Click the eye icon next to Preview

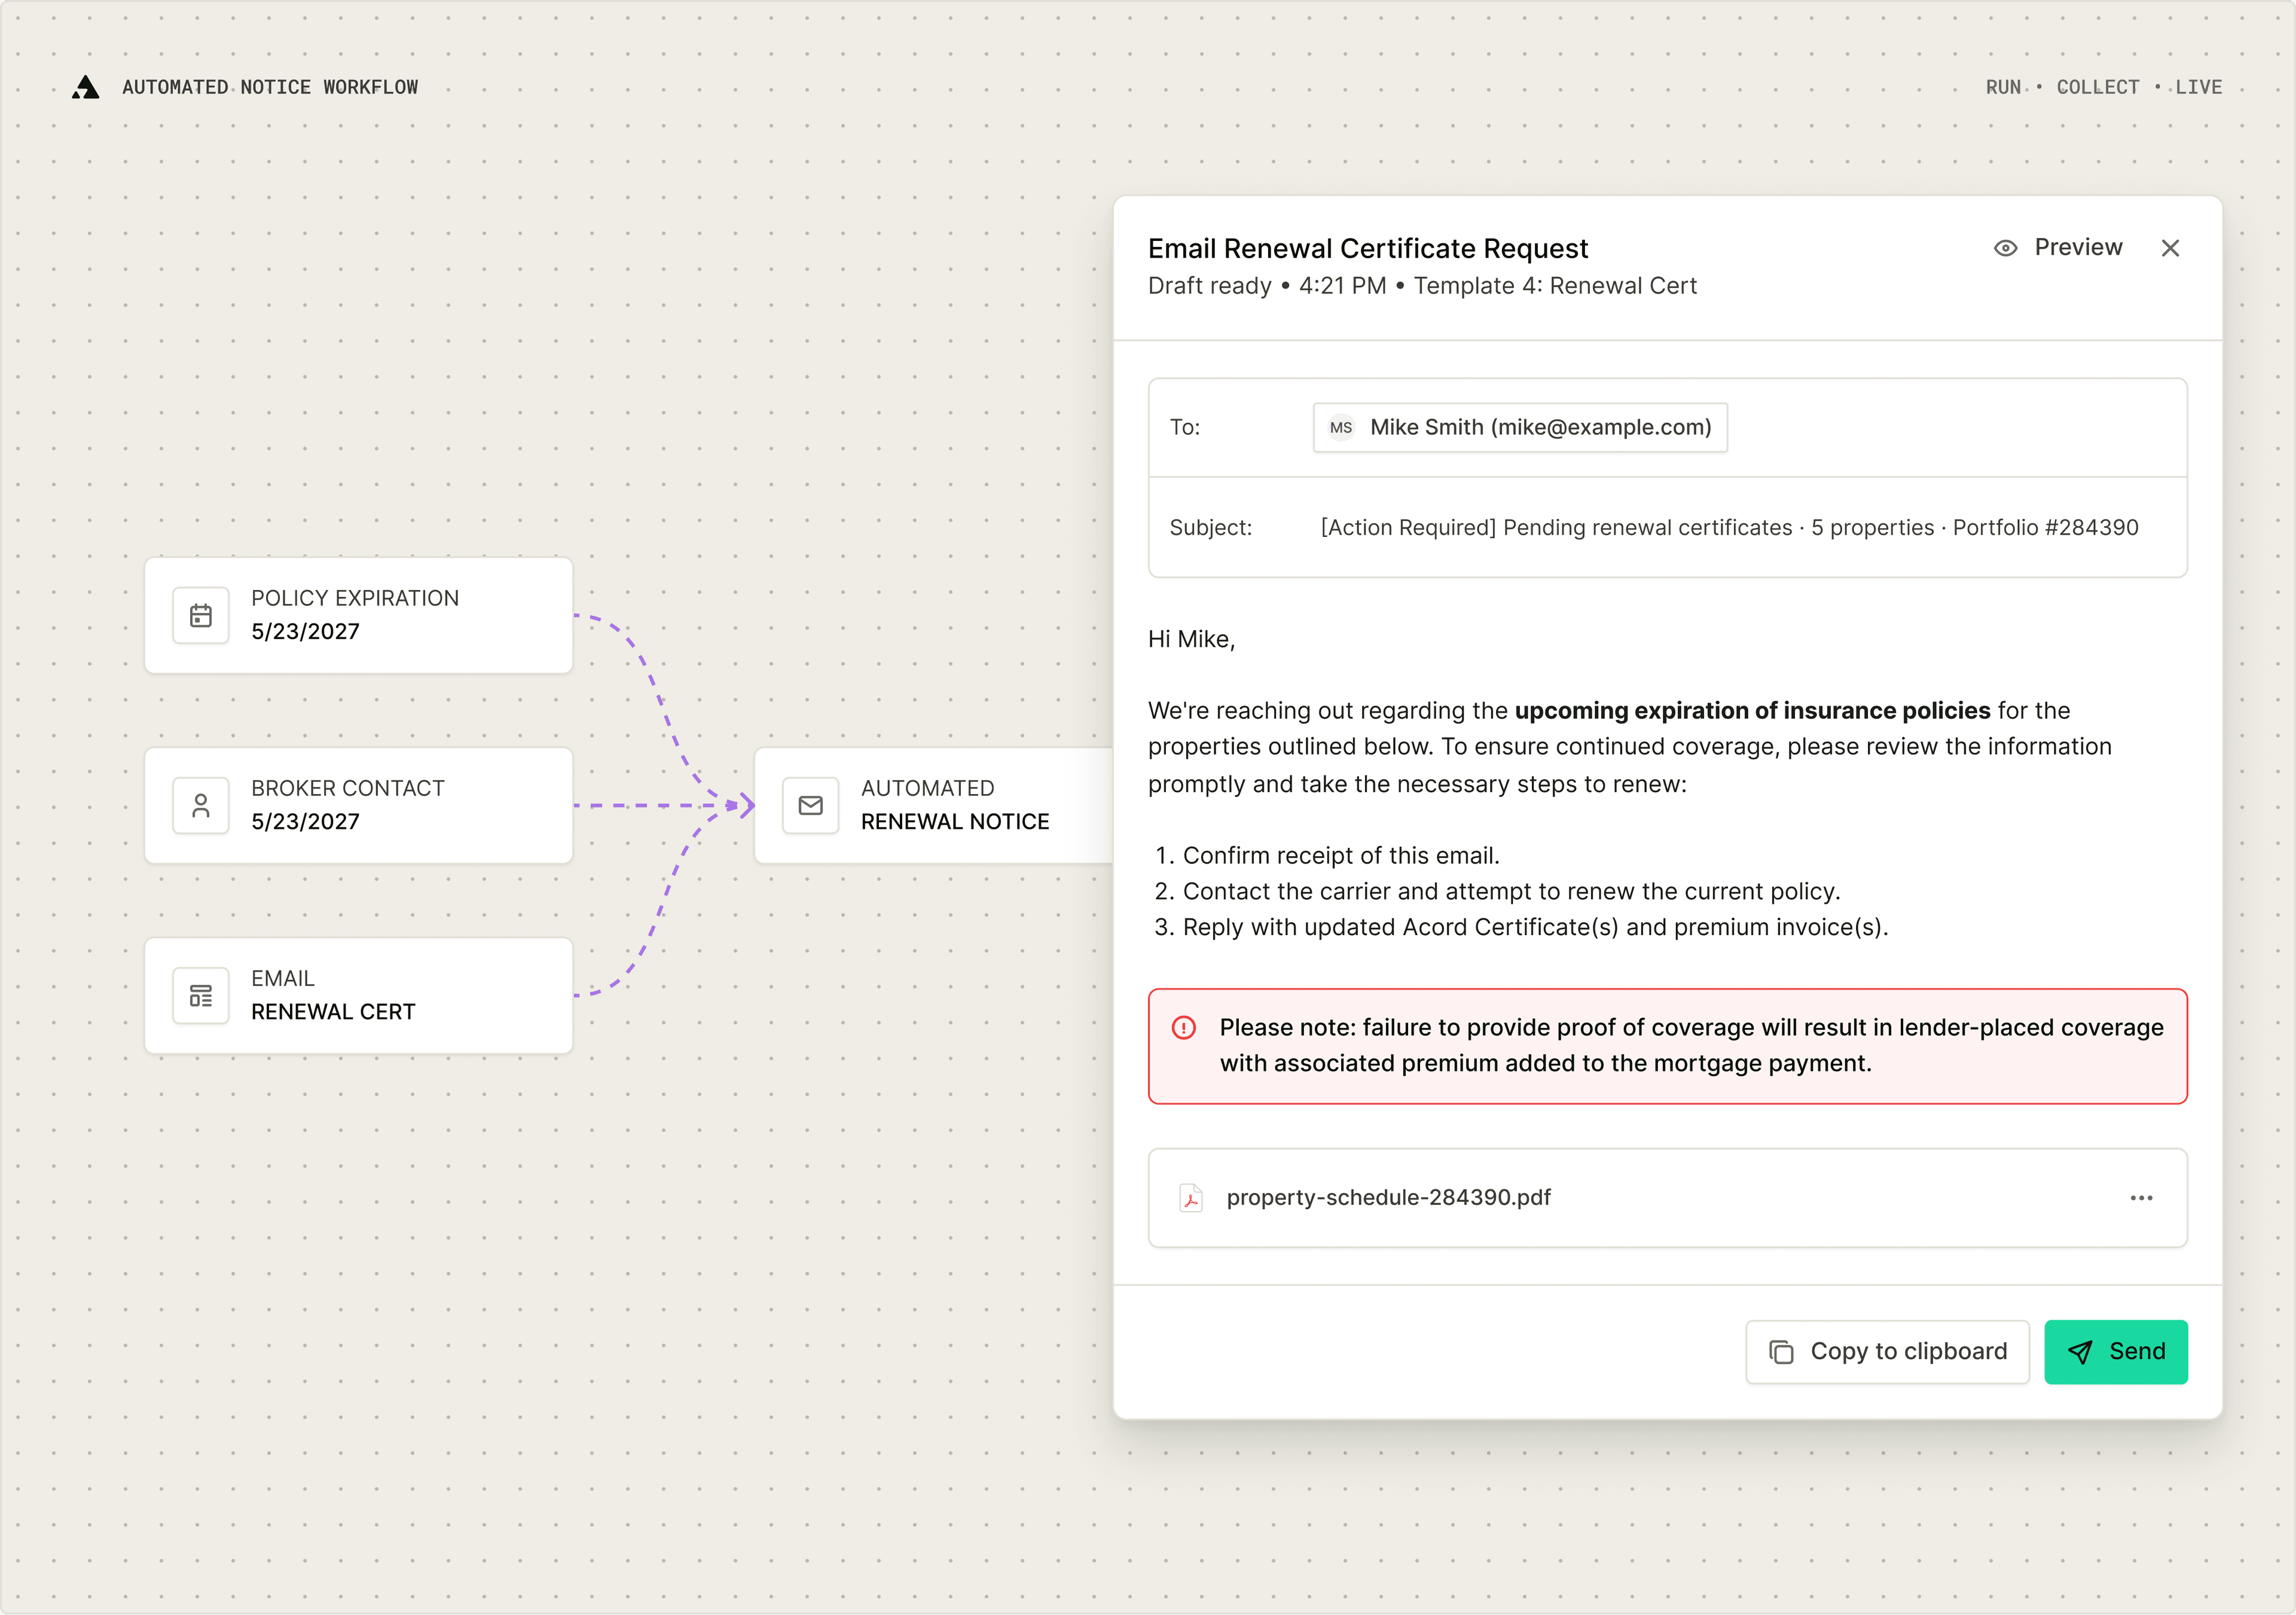pos(2005,248)
